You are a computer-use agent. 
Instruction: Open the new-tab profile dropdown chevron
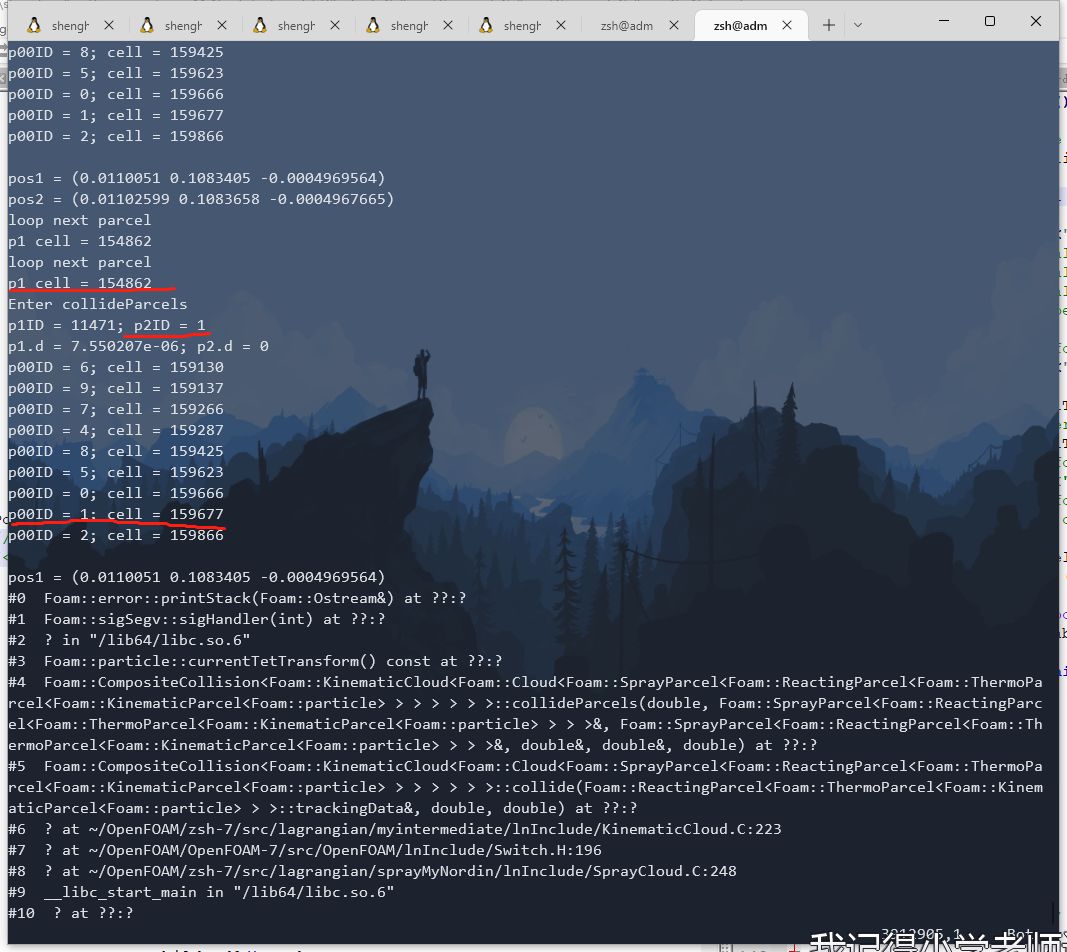[857, 26]
